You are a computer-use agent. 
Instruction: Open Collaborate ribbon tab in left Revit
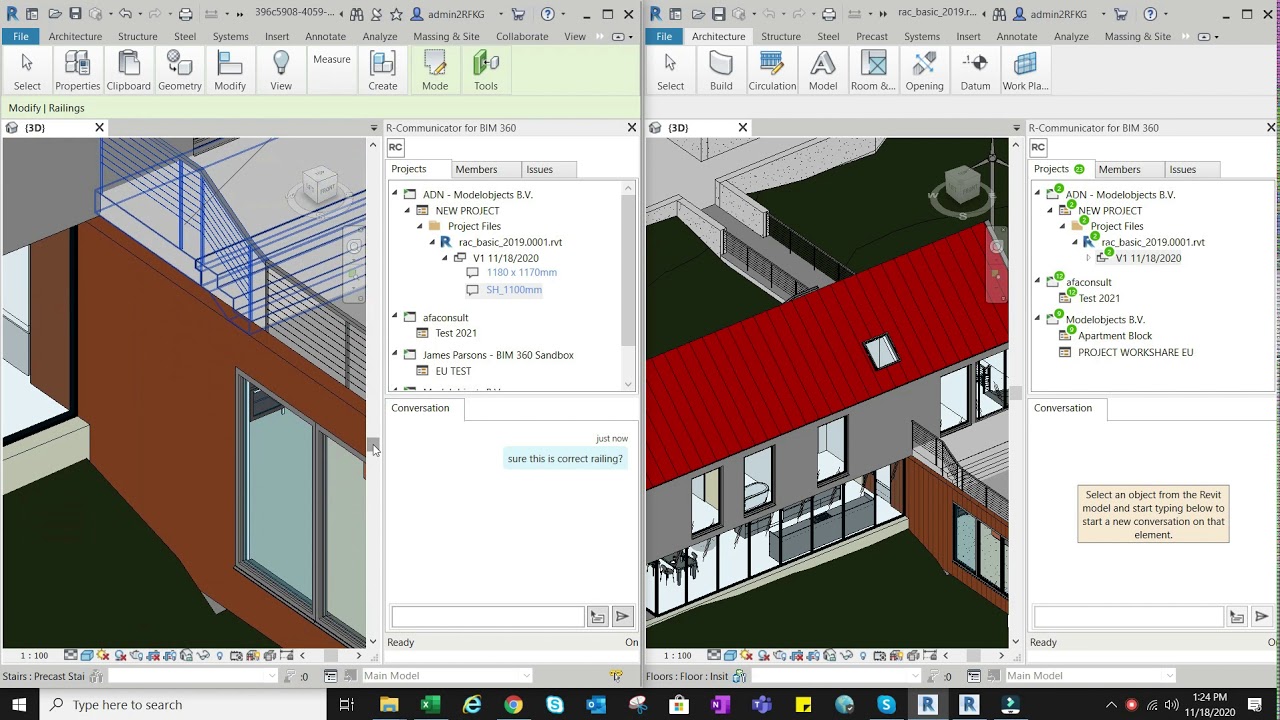tap(522, 36)
